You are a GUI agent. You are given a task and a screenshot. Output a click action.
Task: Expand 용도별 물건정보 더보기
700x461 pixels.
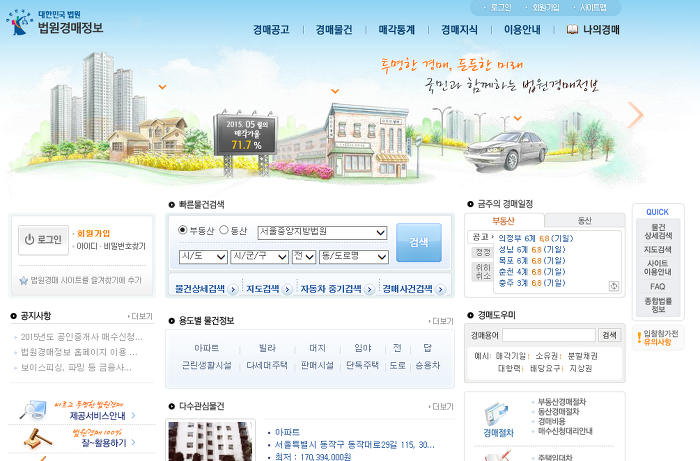coord(441,321)
